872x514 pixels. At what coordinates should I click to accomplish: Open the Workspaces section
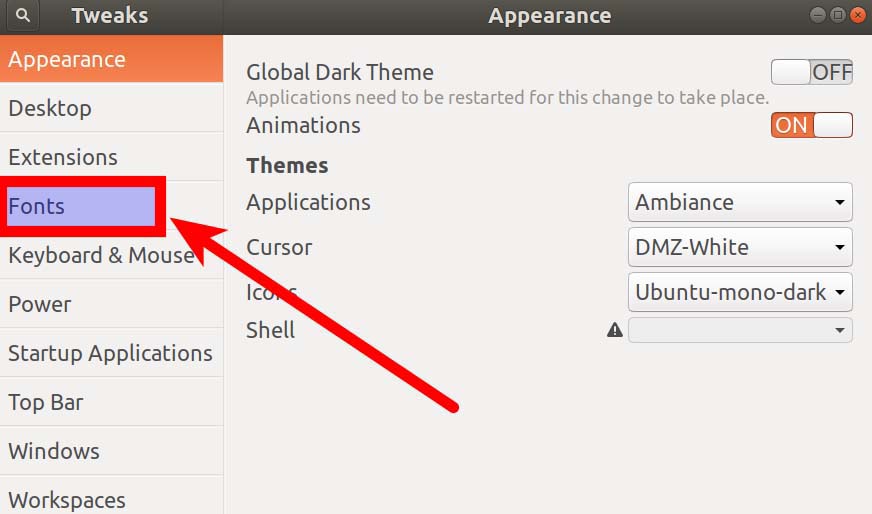pos(67,499)
